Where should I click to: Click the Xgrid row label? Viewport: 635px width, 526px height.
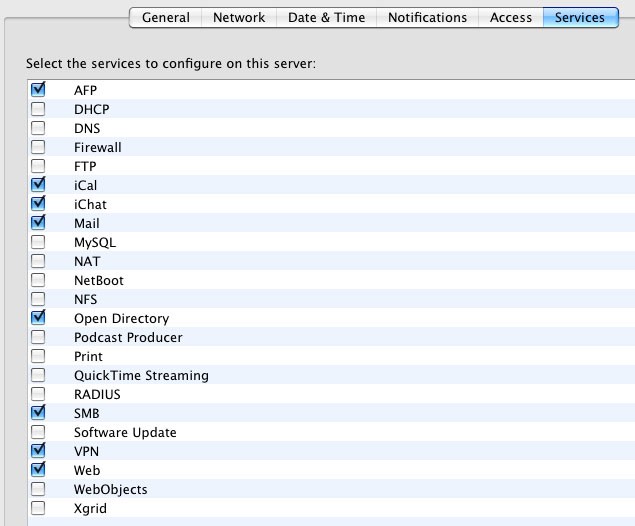click(x=90, y=509)
